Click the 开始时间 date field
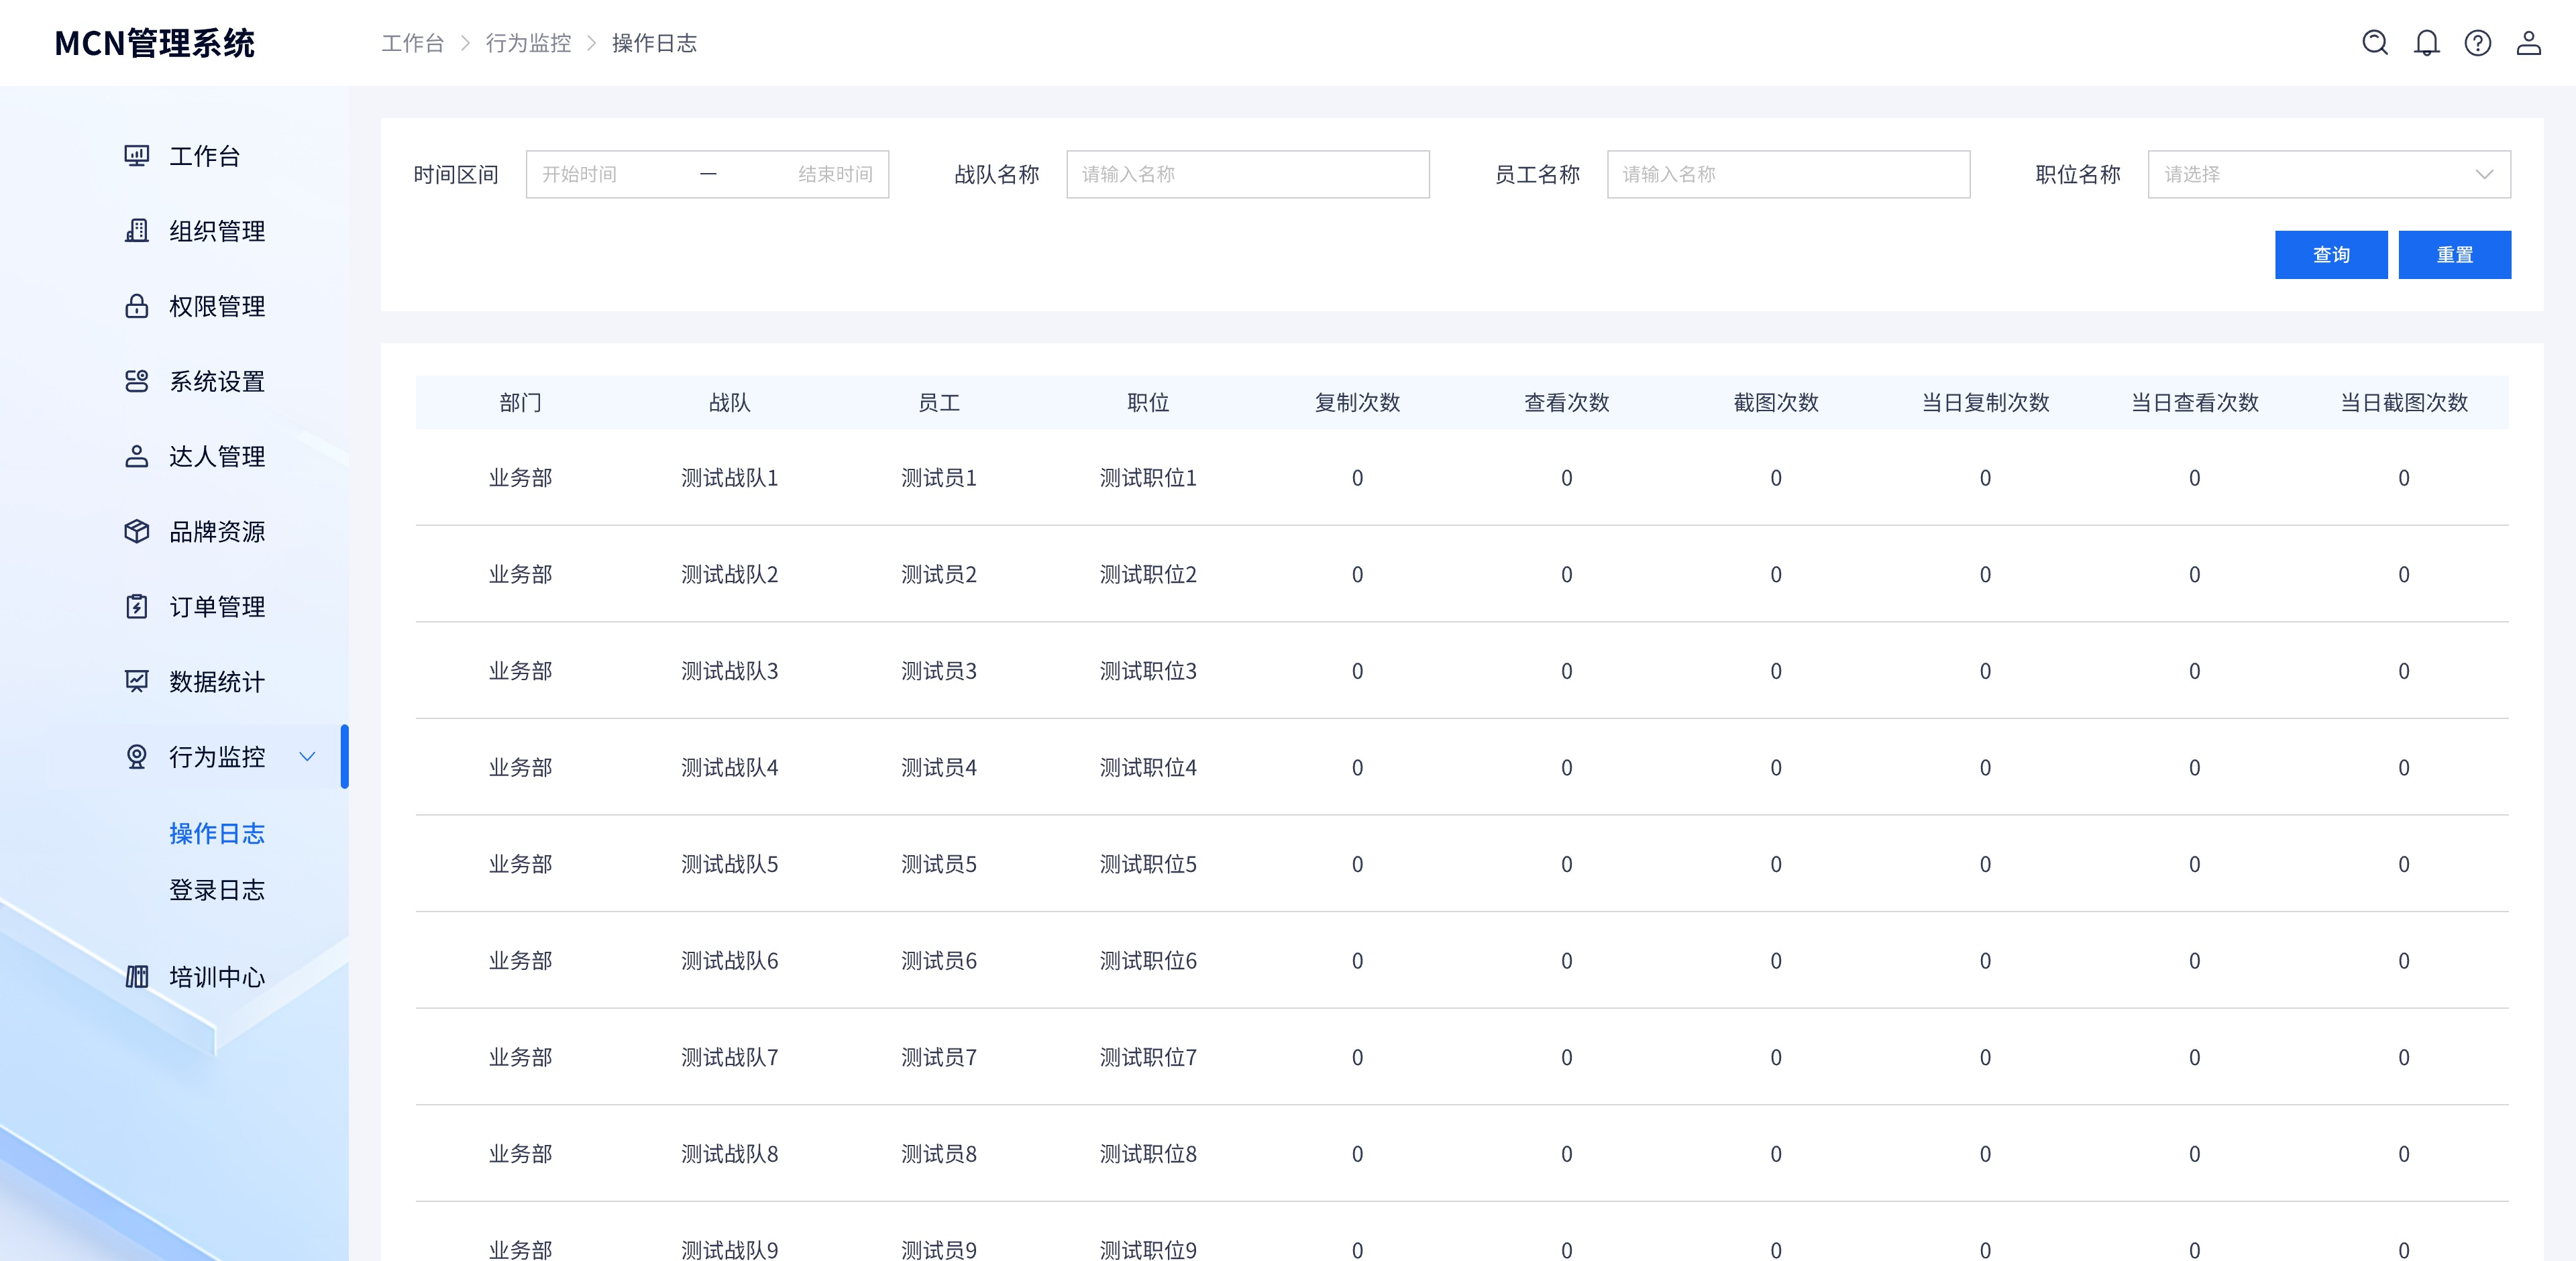The height and width of the screenshot is (1261, 2576). coord(600,174)
